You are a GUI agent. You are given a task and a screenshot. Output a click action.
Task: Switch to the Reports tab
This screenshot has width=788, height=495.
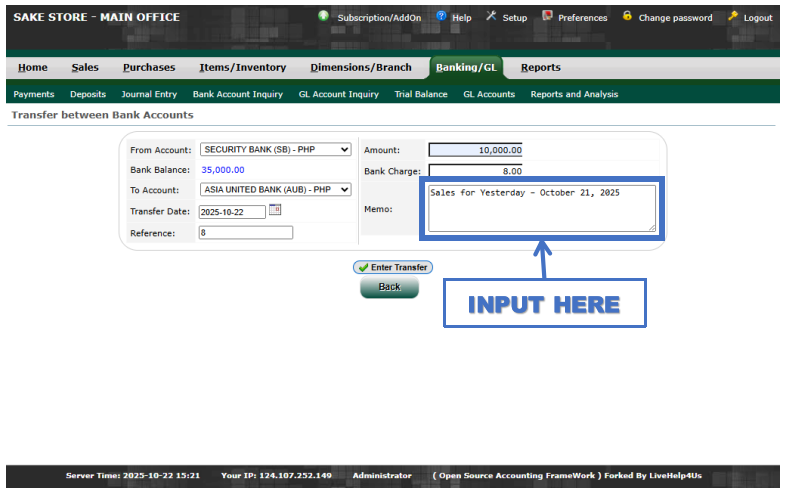540,68
